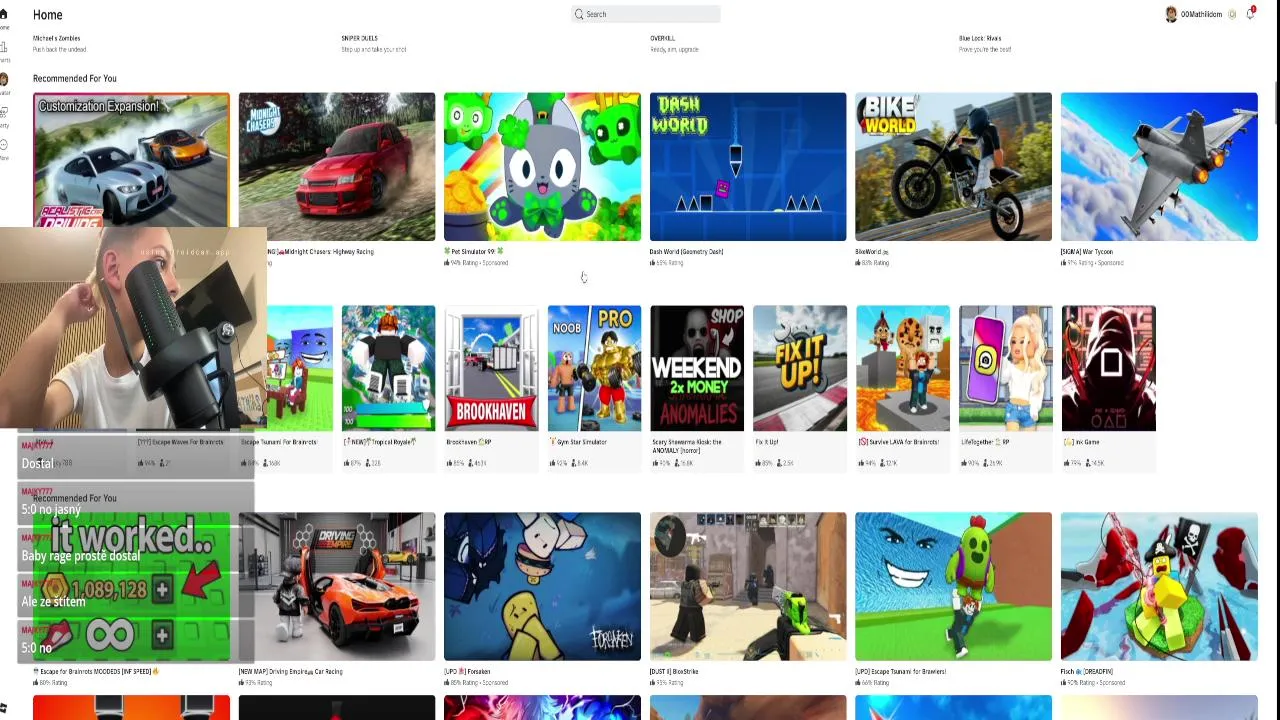Open the Driving Empire Car Racing thumbnail
1280x720 pixels.
337,587
